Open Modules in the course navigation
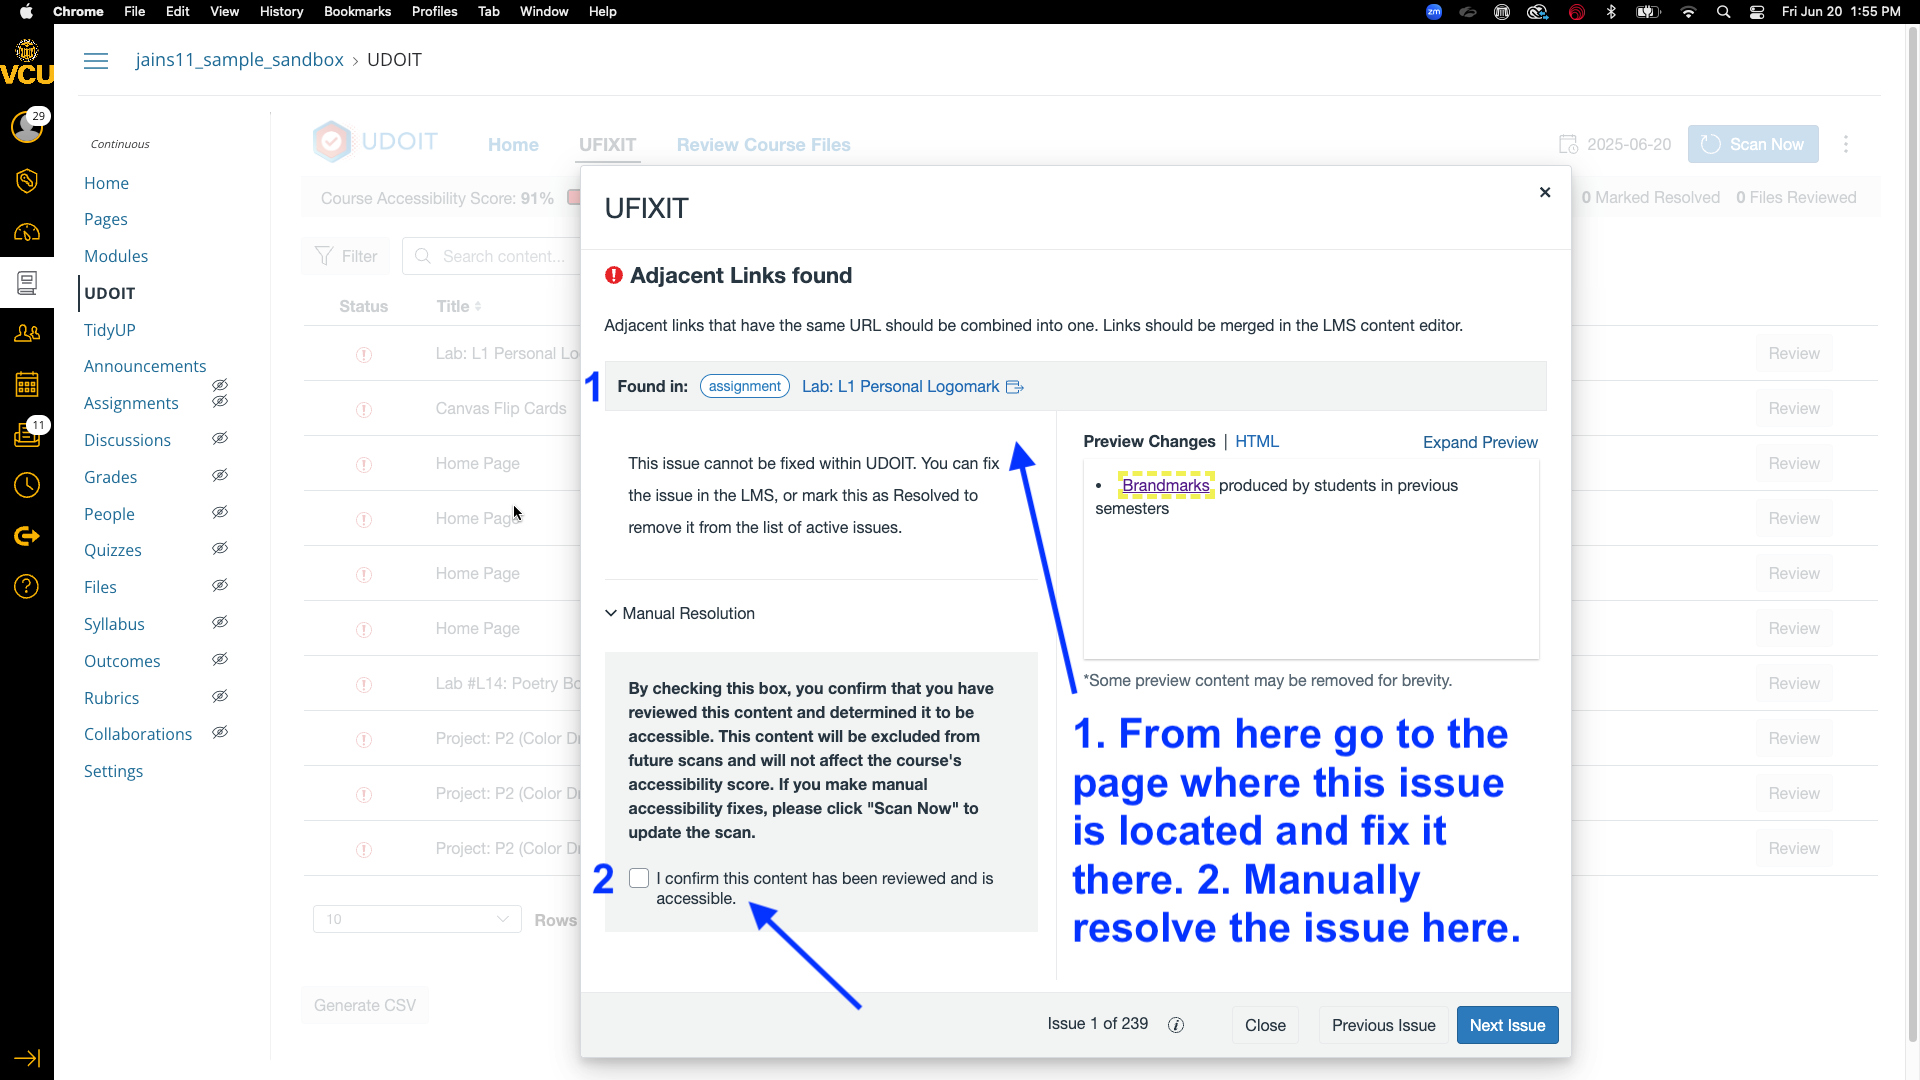The image size is (1920, 1080). tap(116, 256)
